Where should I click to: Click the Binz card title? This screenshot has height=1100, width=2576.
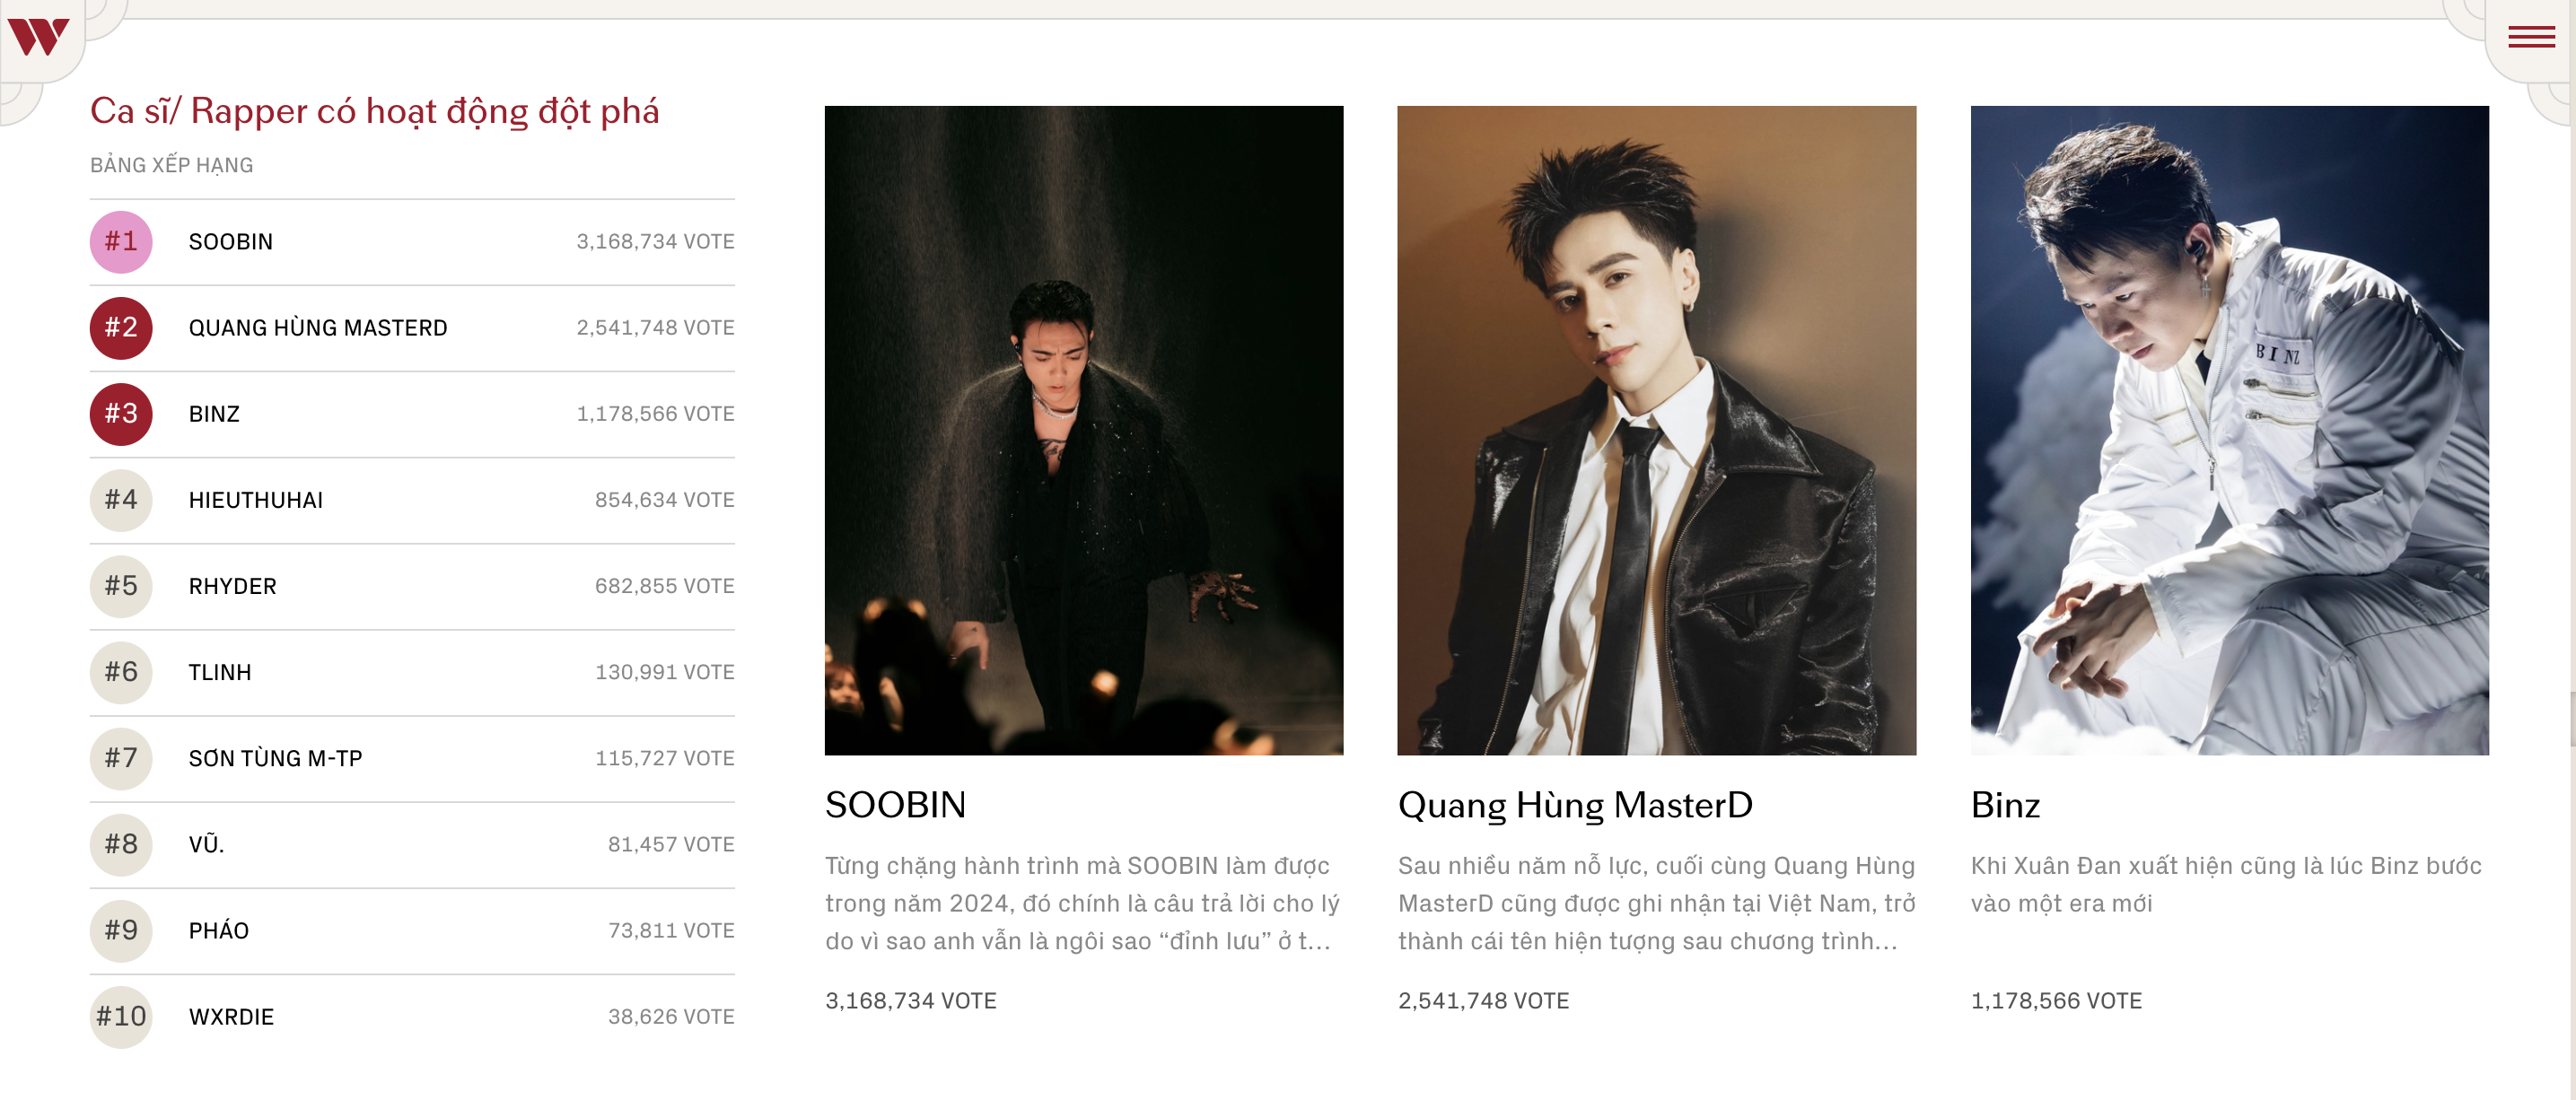(2005, 804)
